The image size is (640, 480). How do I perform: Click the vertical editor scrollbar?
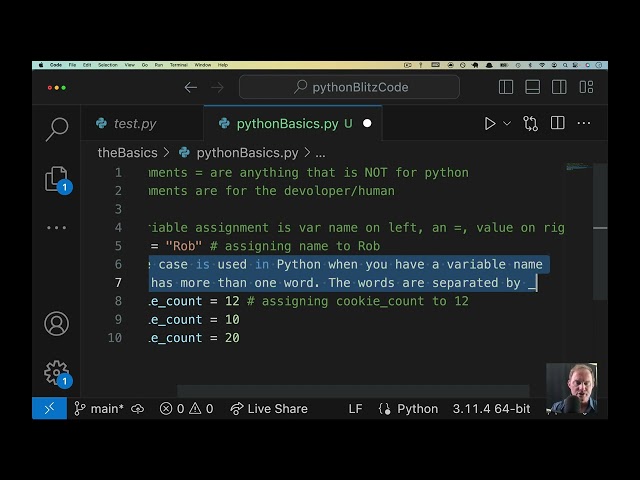(x=600, y=231)
